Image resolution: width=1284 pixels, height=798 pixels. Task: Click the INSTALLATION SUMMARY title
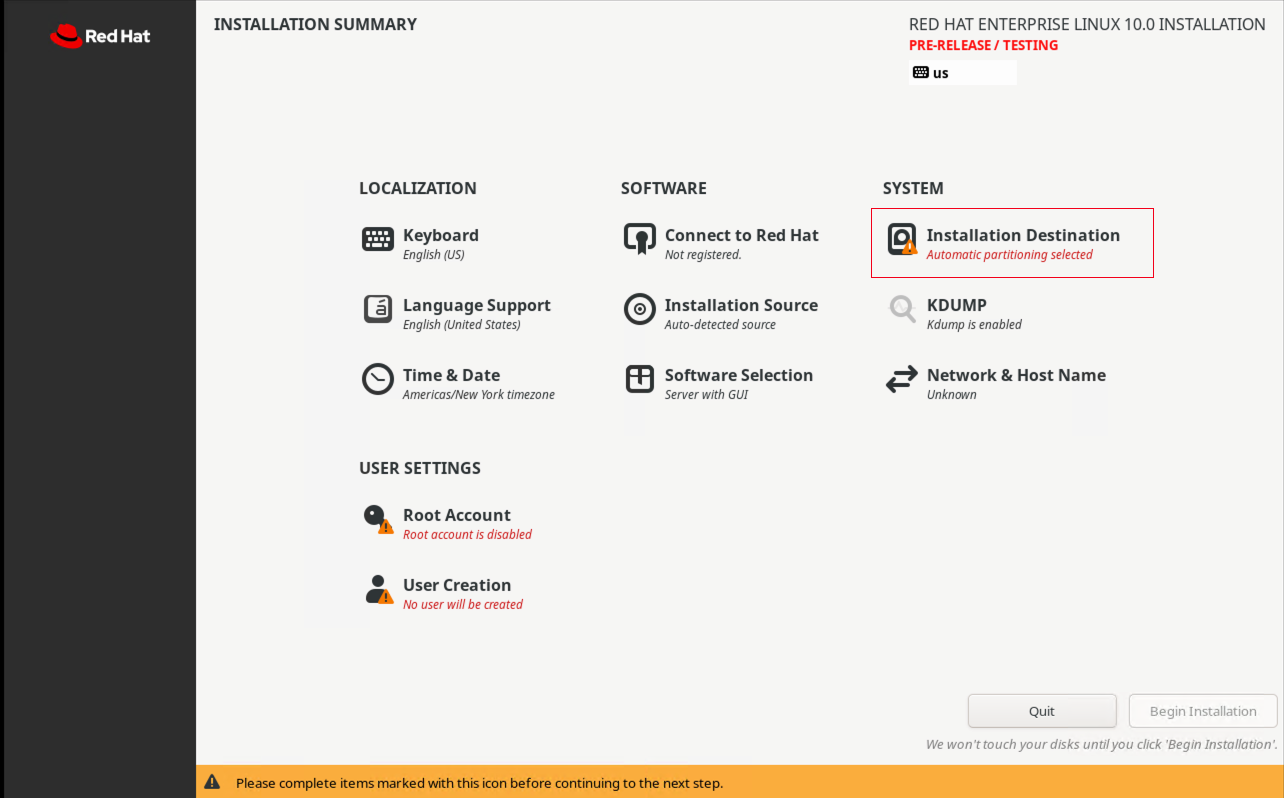point(315,24)
